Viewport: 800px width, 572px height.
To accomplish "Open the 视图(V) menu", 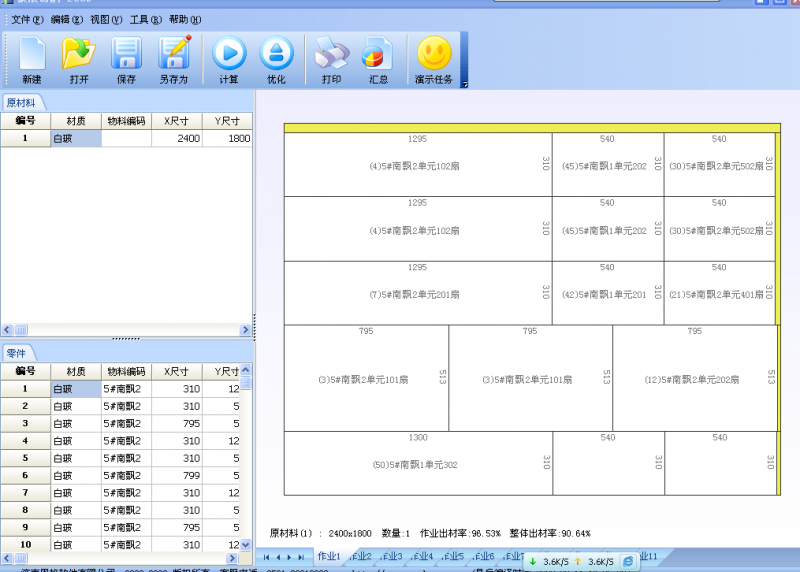I will tap(106, 19).
